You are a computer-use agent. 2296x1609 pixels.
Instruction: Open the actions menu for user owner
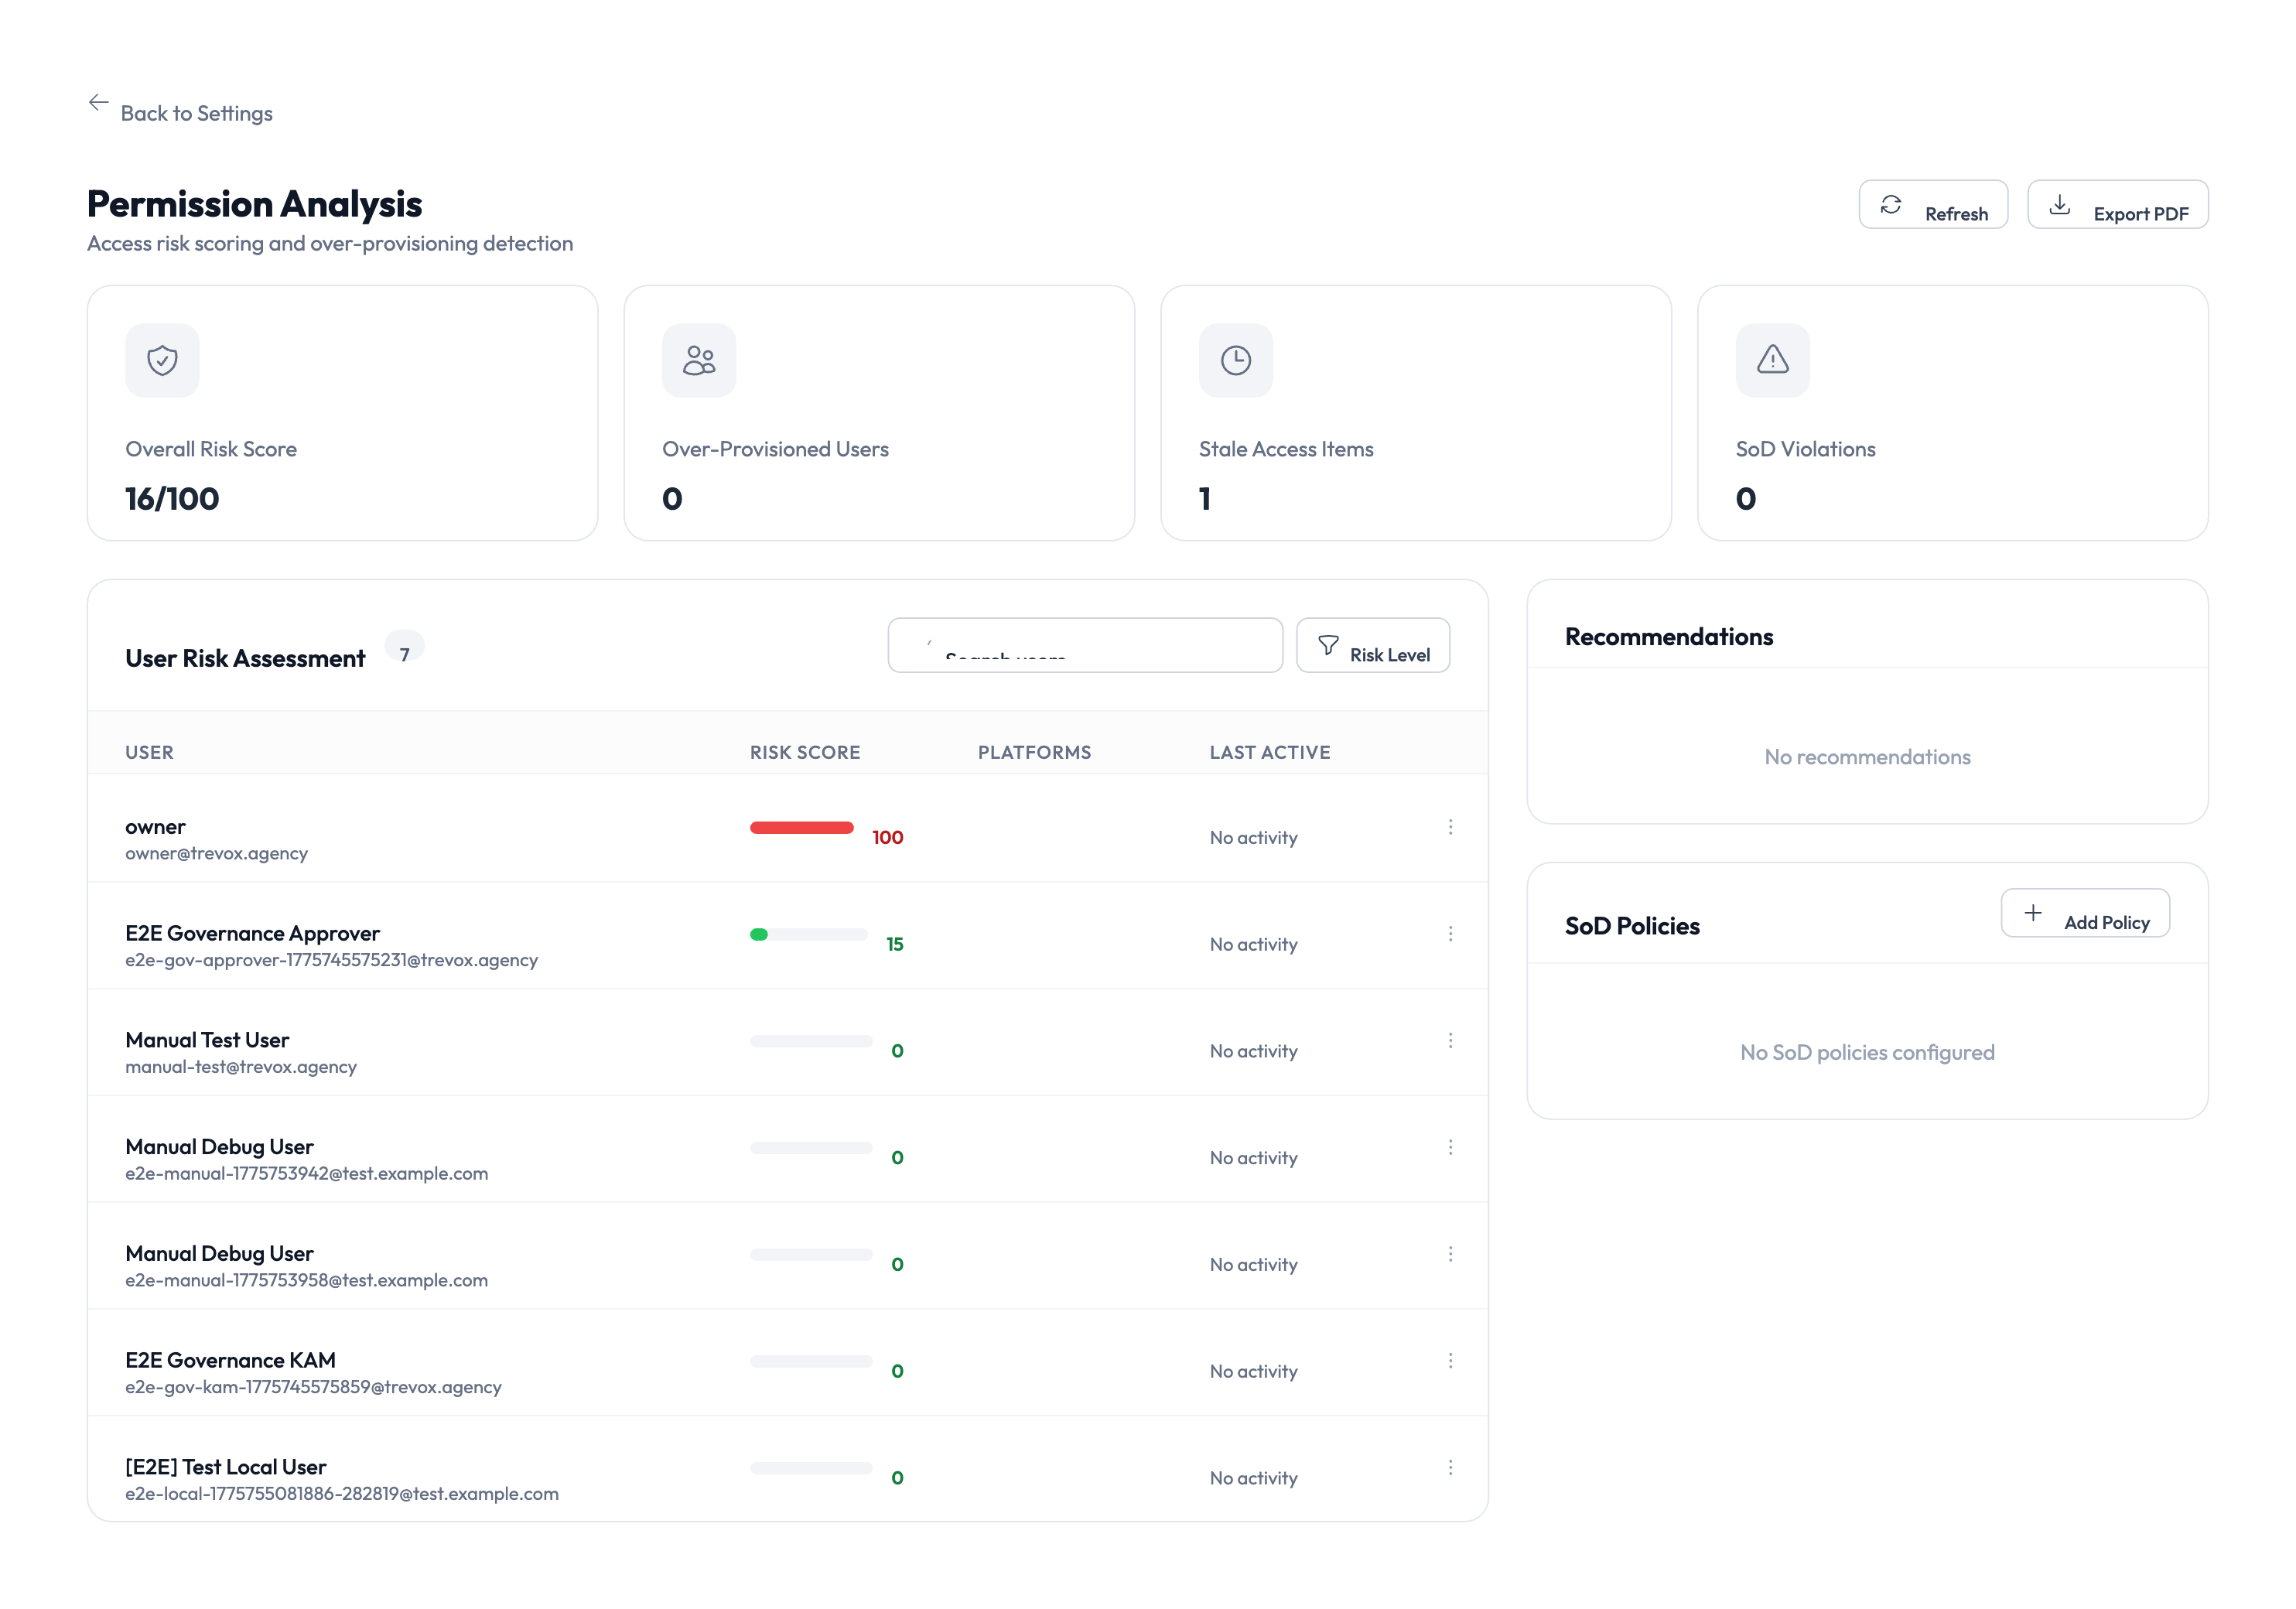point(1451,827)
